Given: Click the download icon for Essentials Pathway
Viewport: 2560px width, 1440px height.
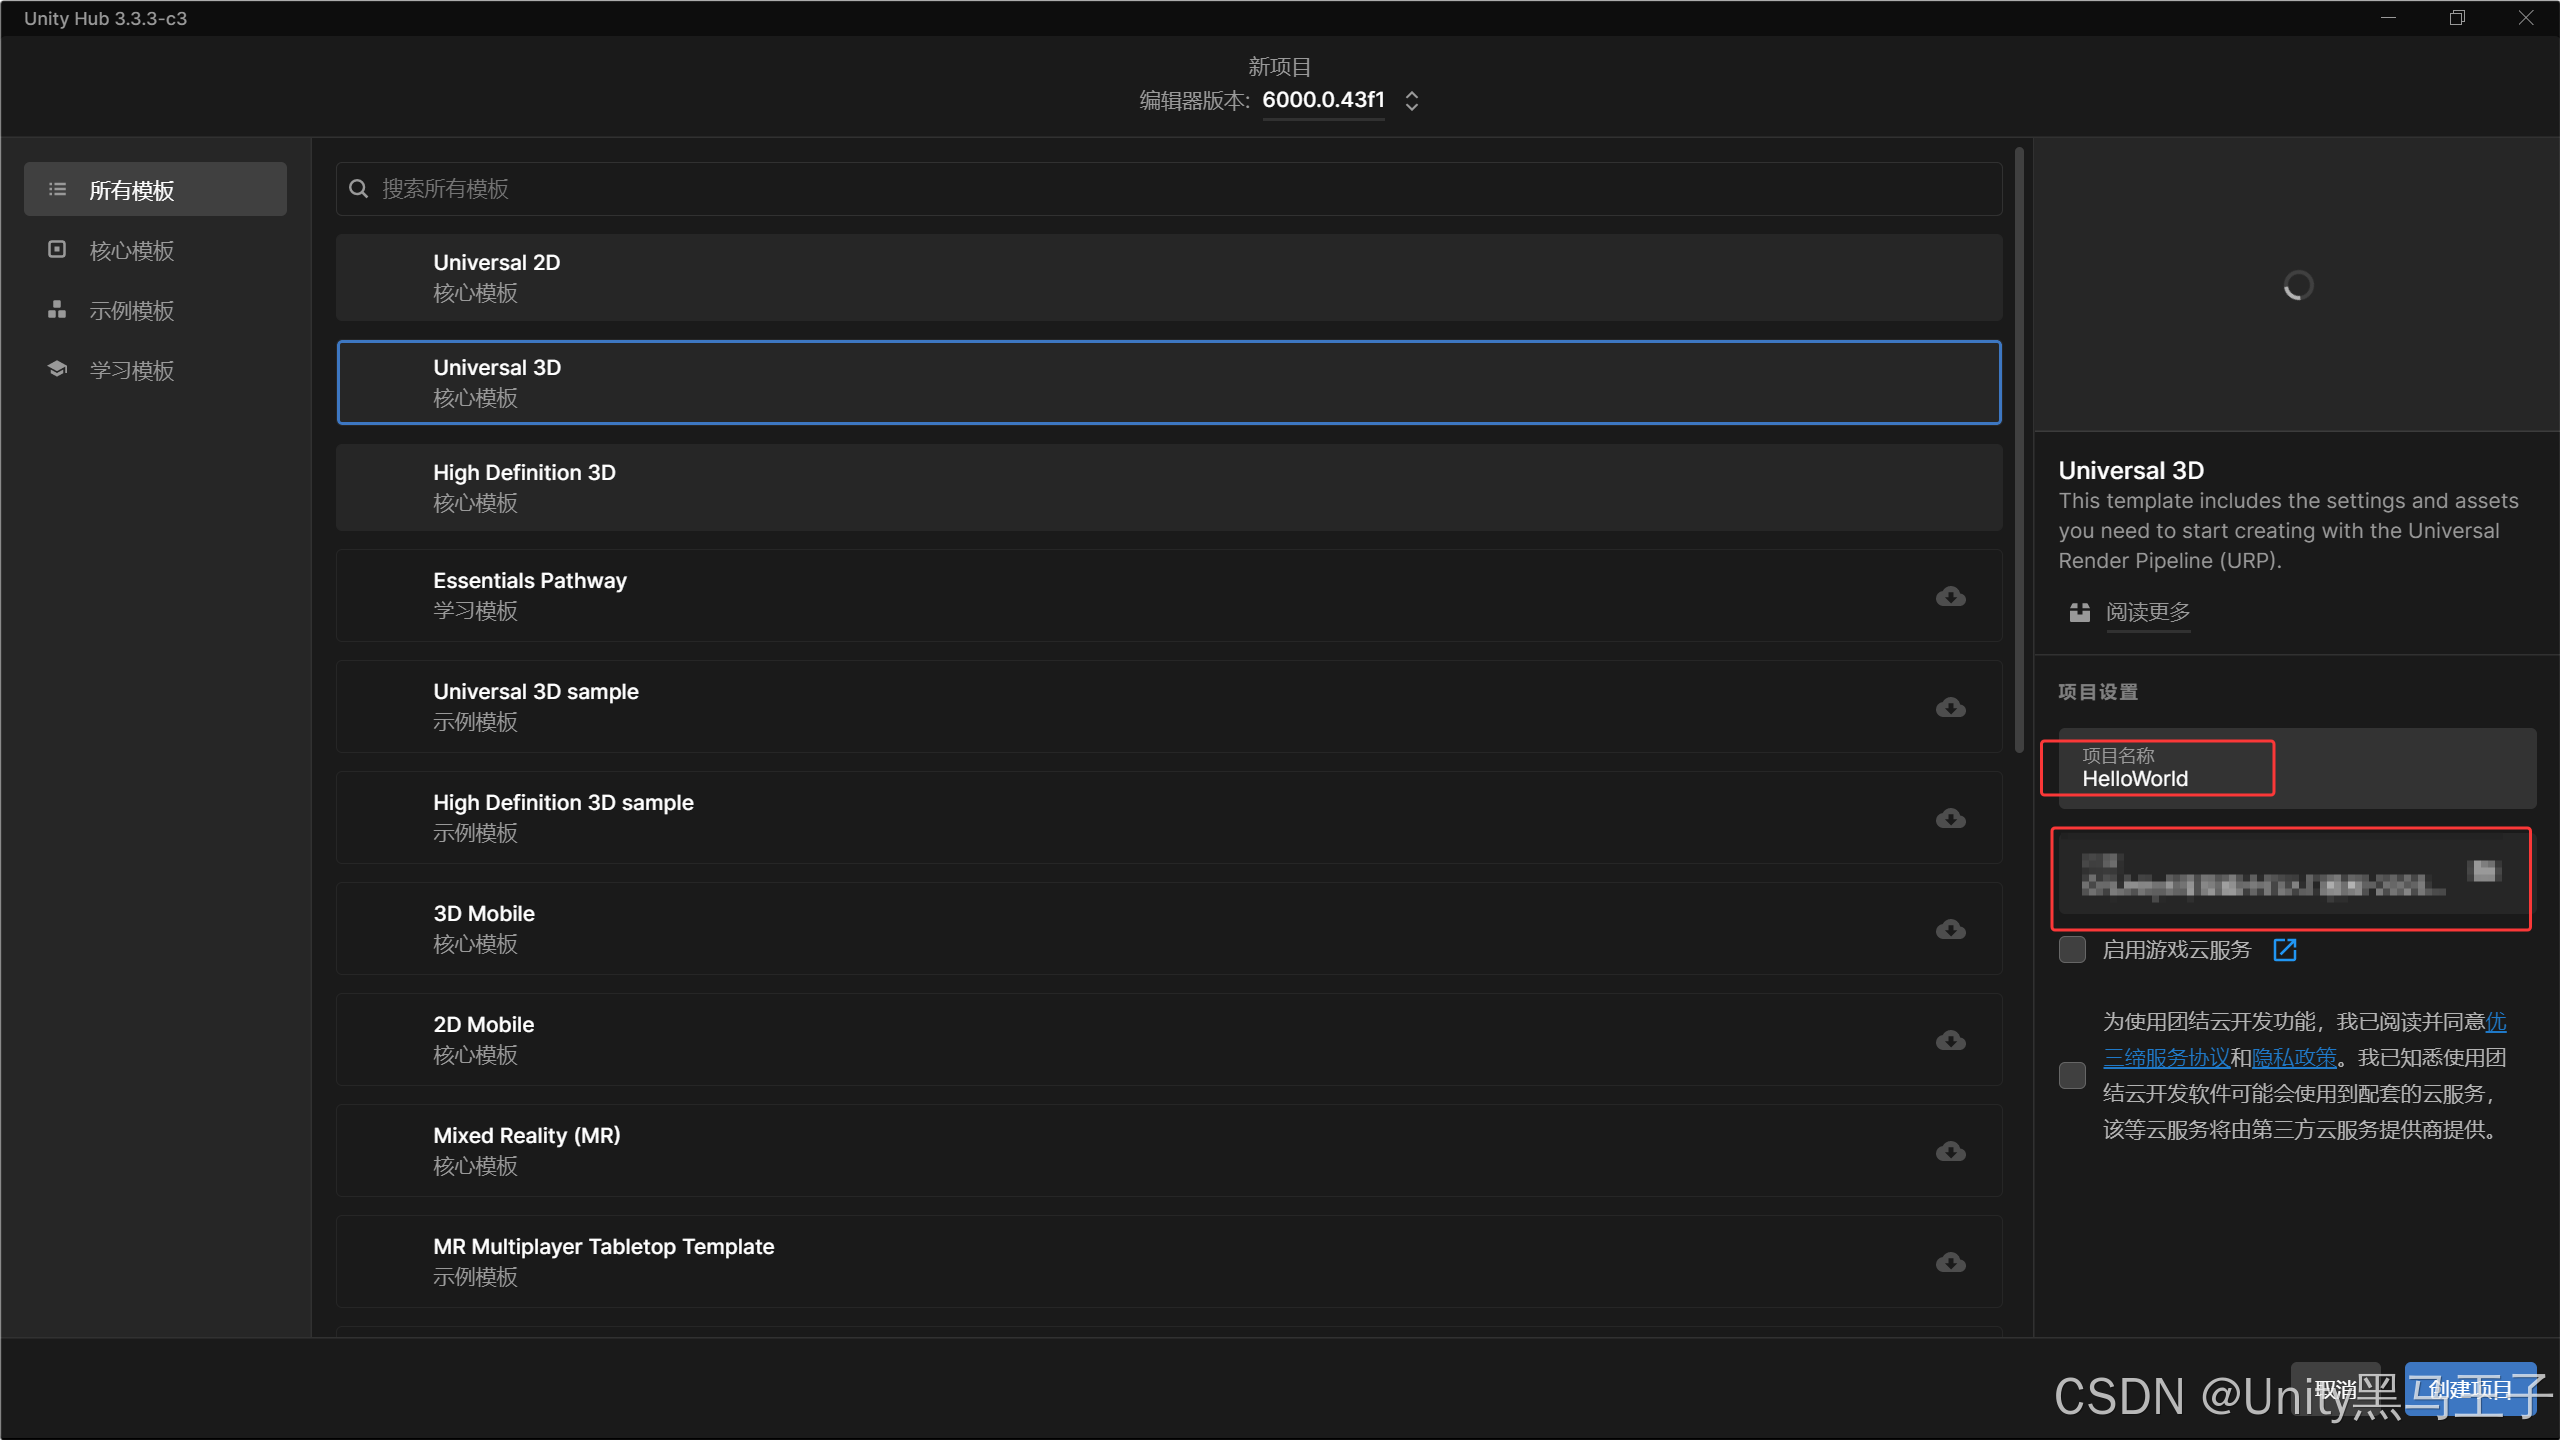Looking at the screenshot, I should click(x=1950, y=597).
